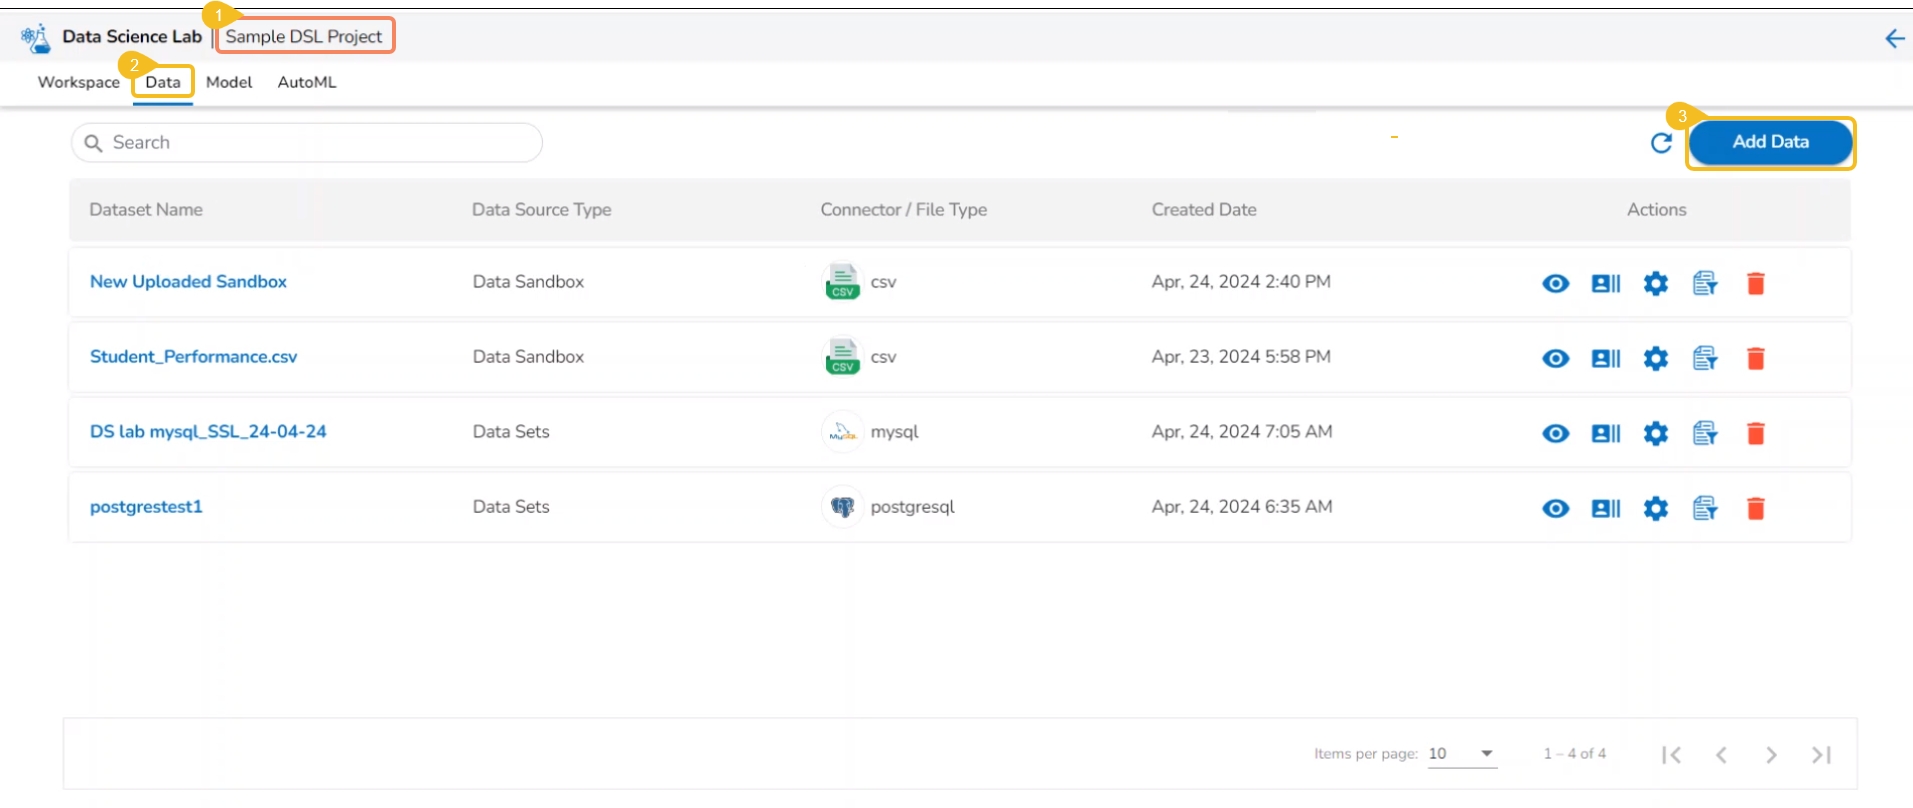The image size is (1913, 808).
Task: Click the back arrow at top right
Action: pyautogui.click(x=1894, y=39)
